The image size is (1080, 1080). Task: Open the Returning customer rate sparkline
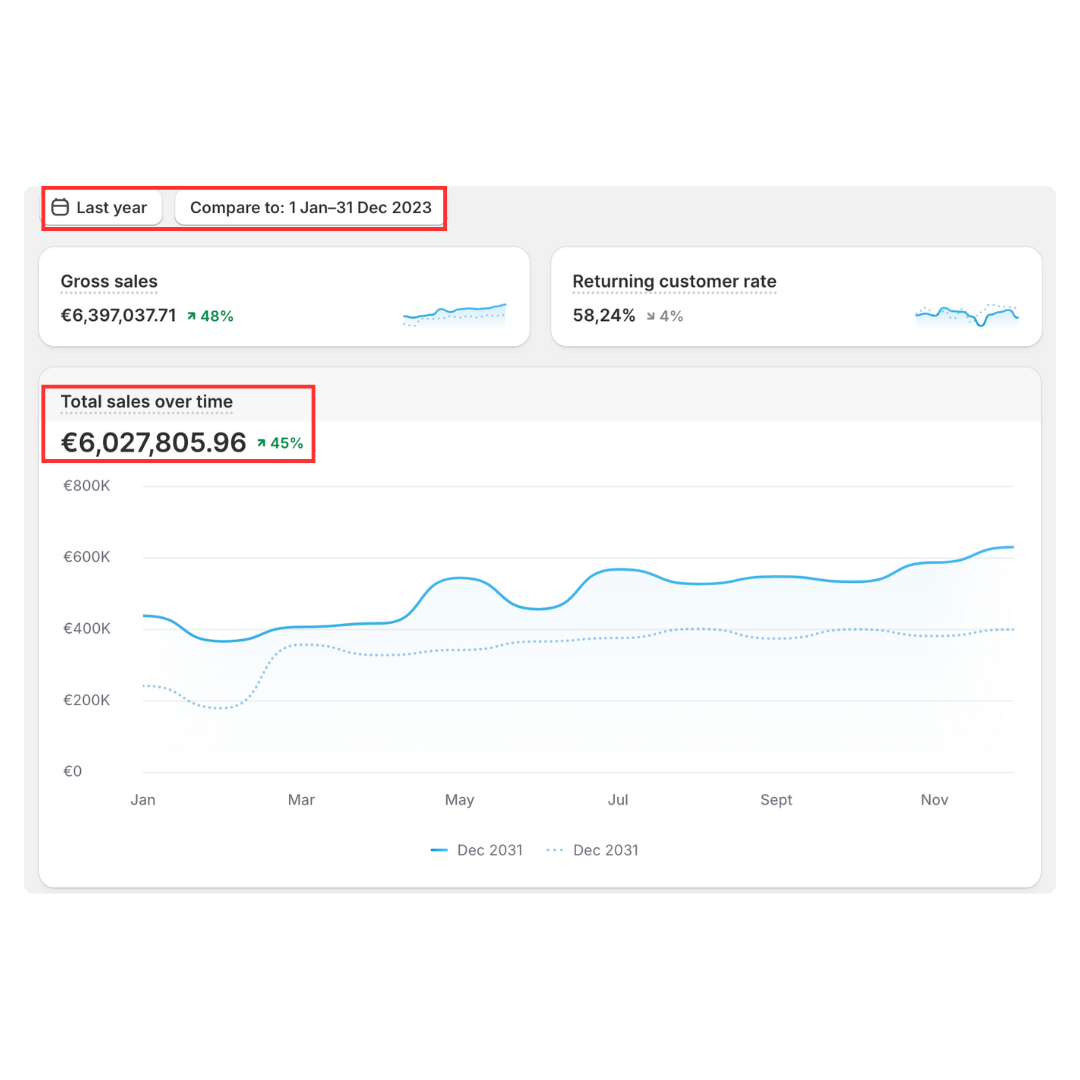click(x=966, y=315)
